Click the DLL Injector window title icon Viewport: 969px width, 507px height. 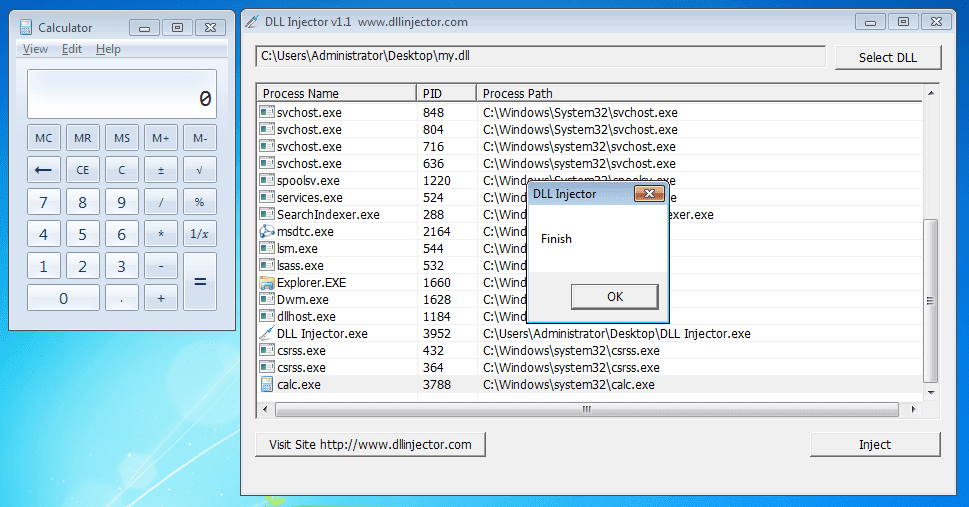pyautogui.click(x=252, y=22)
